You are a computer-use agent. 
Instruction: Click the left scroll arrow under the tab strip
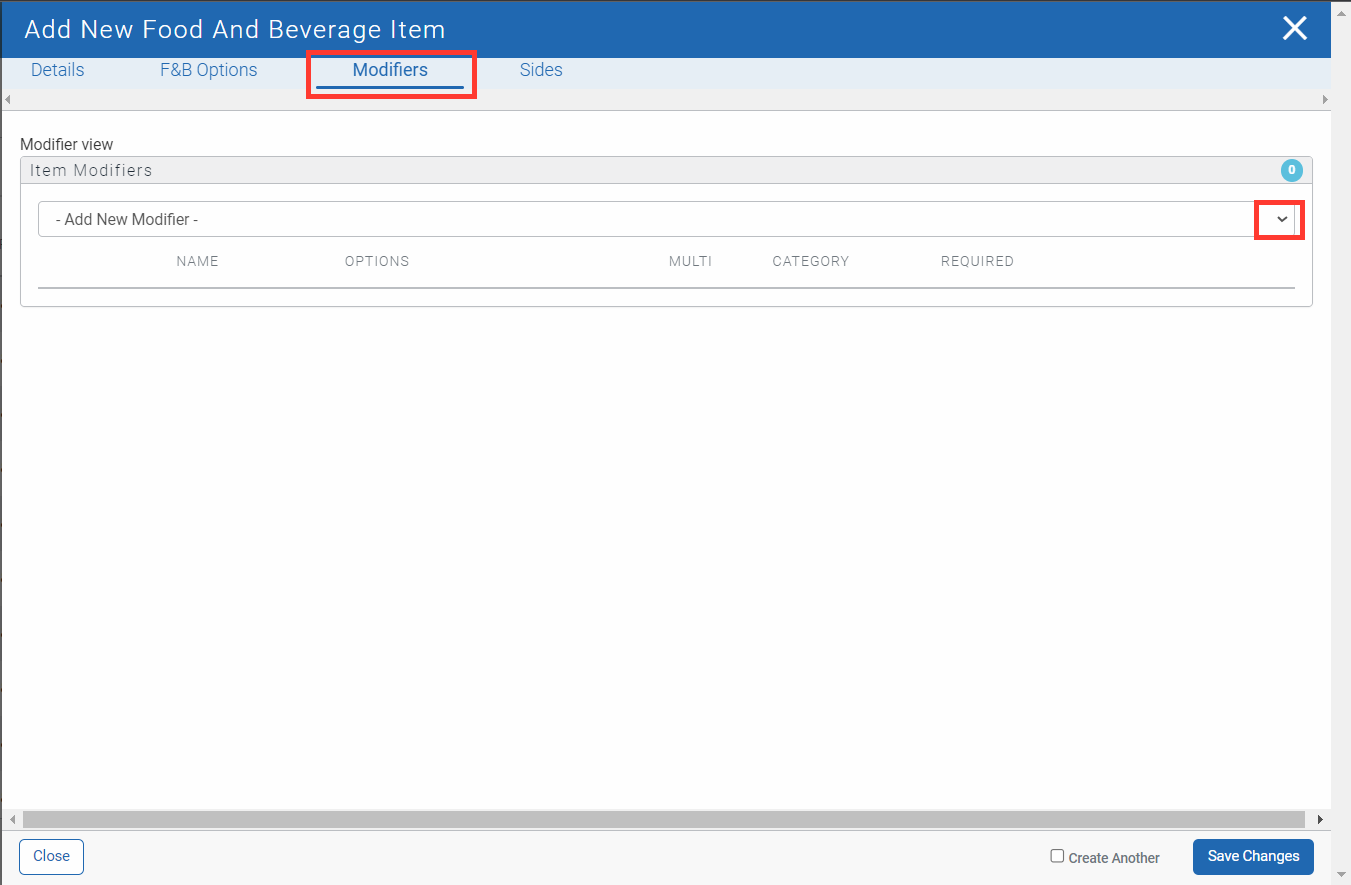(x=8, y=100)
